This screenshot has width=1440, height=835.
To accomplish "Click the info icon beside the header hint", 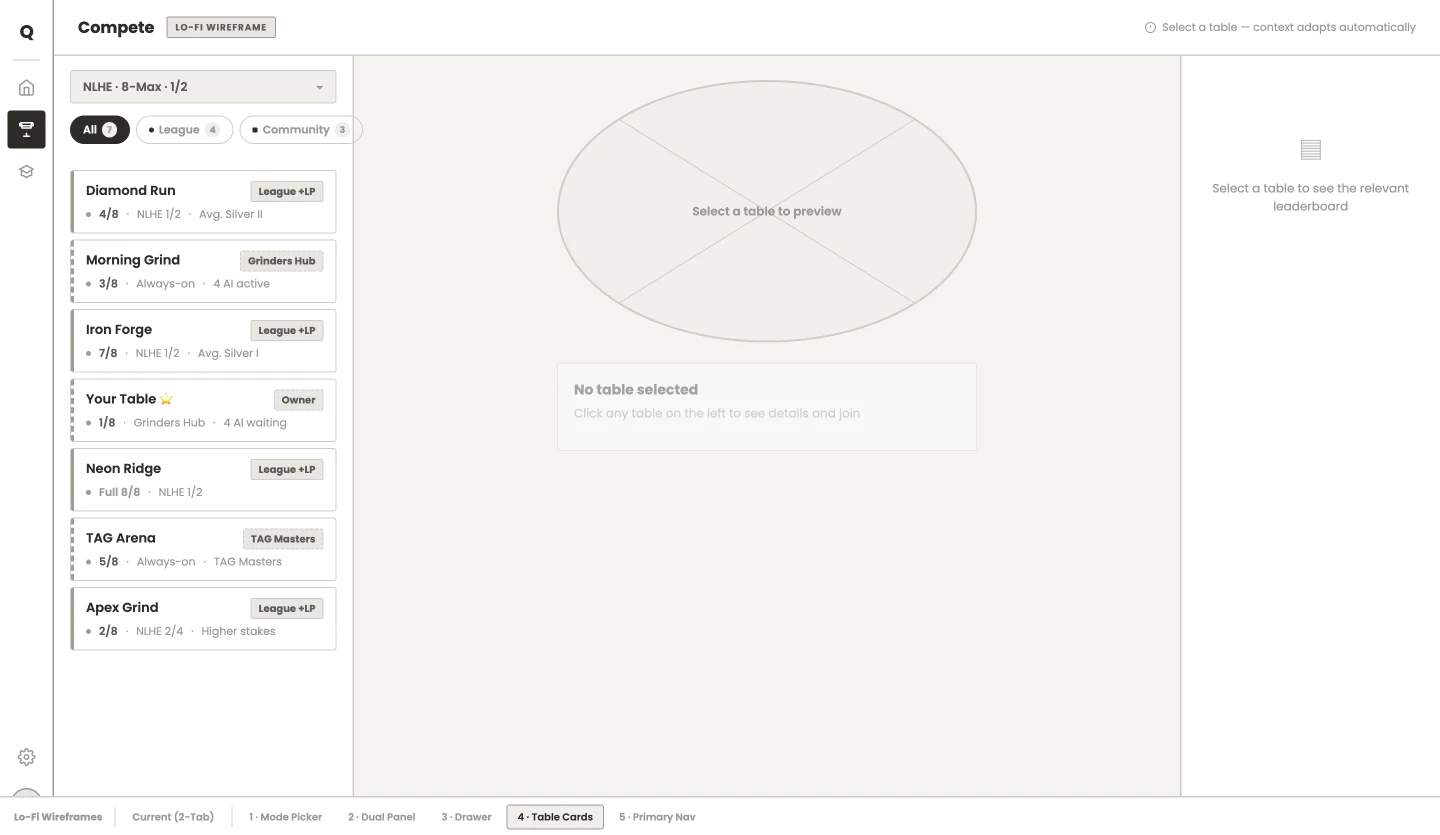I will (x=1150, y=28).
